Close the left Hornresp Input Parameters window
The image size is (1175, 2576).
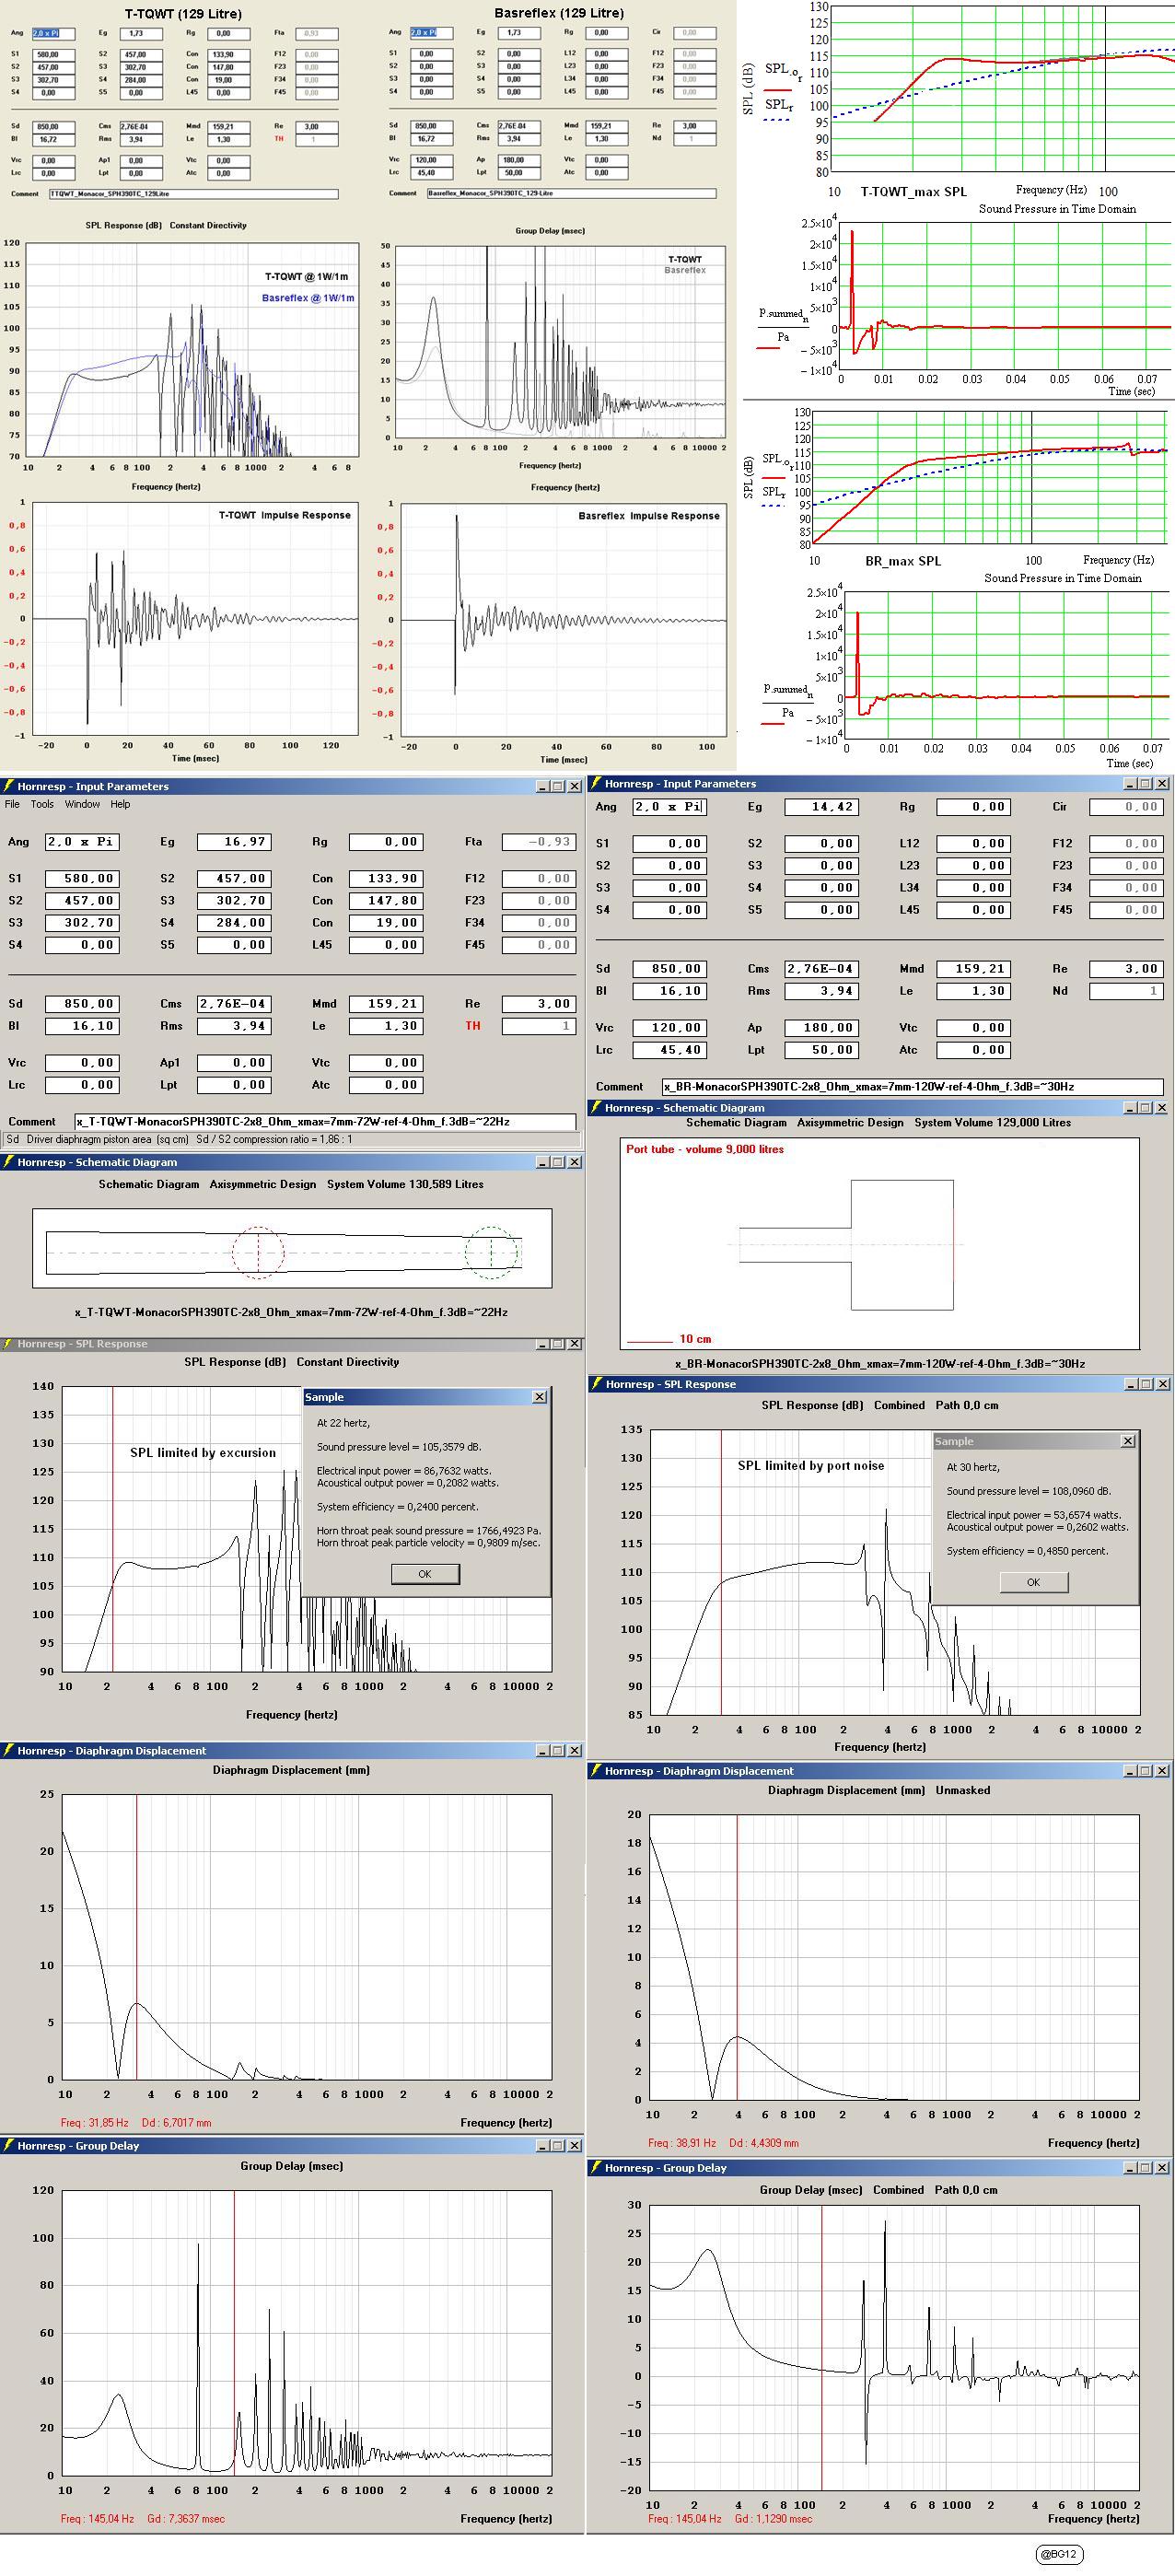574,787
